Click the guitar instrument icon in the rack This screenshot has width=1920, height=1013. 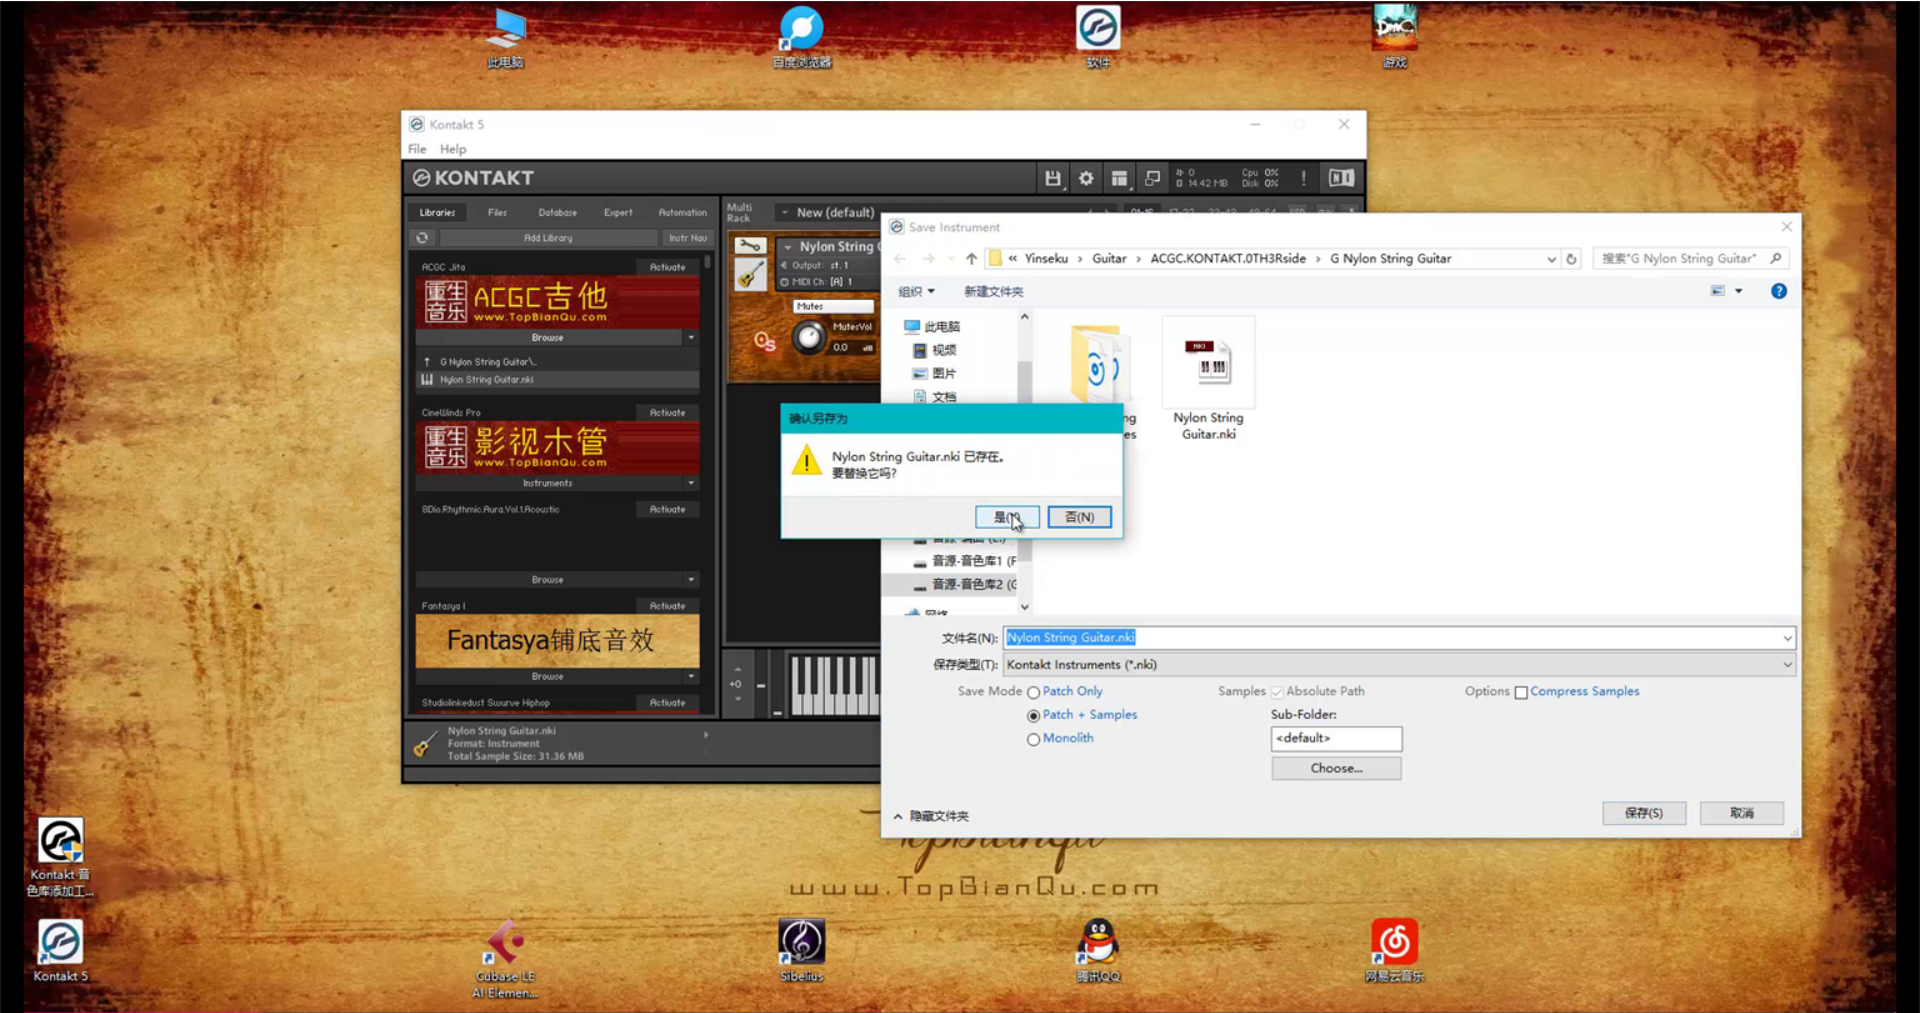tap(750, 274)
